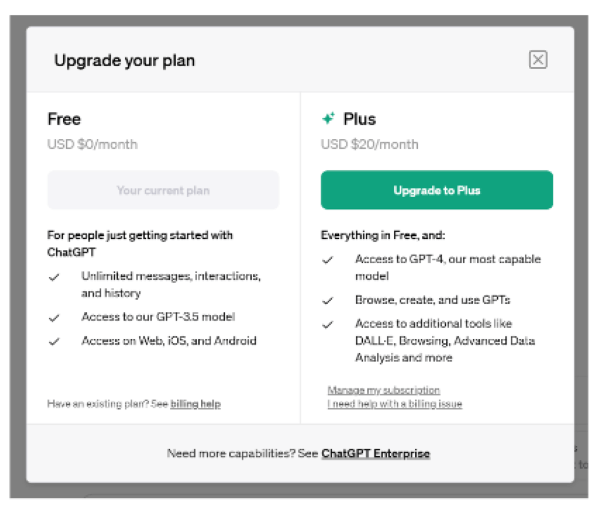Open the billing help link
The image size is (600, 514).
pyautogui.click(x=196, y=404)
